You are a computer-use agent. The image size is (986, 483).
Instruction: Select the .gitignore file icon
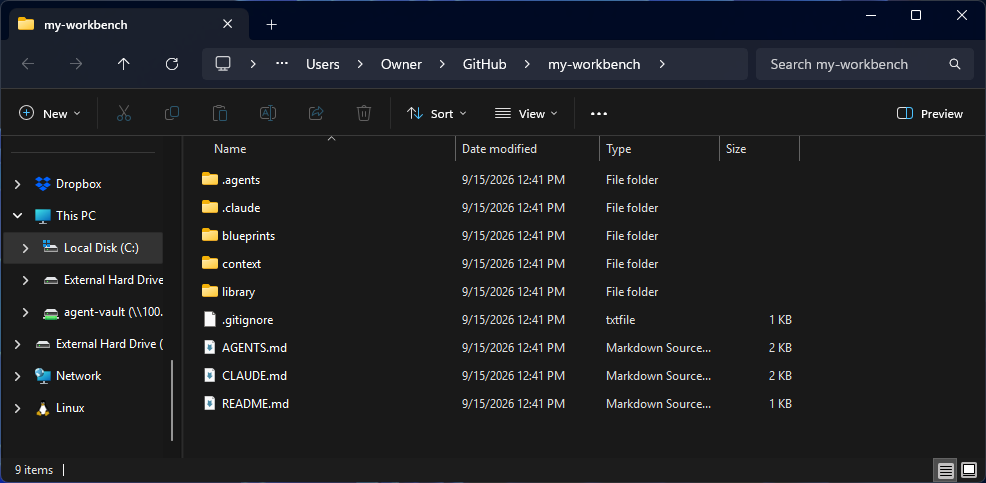click(x=210, y=319)
